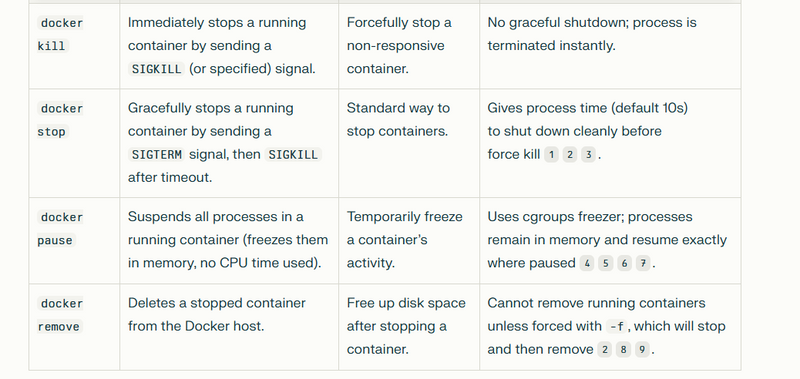Screen dimensions: 800x379
Task: Click the '-f' flag code chip
Action: [x=617, y=326]
